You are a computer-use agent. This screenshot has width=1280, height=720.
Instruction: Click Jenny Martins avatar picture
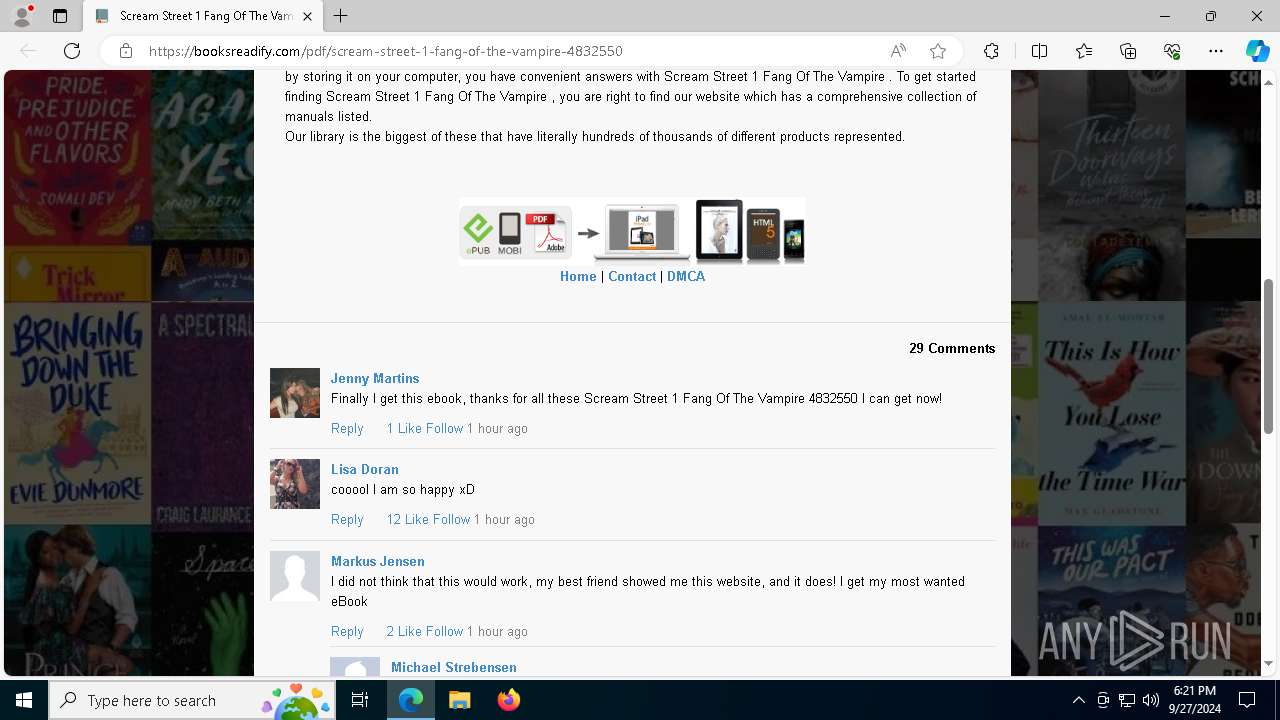coord(295,393)
